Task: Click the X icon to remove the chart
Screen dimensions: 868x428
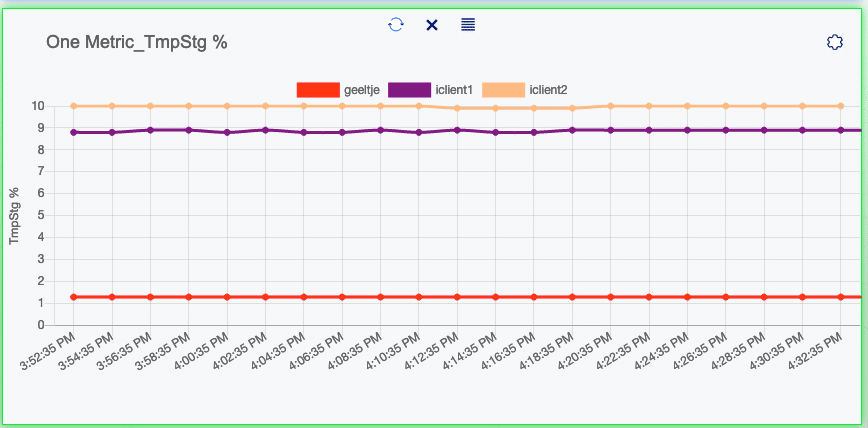Action: (432, 24)
